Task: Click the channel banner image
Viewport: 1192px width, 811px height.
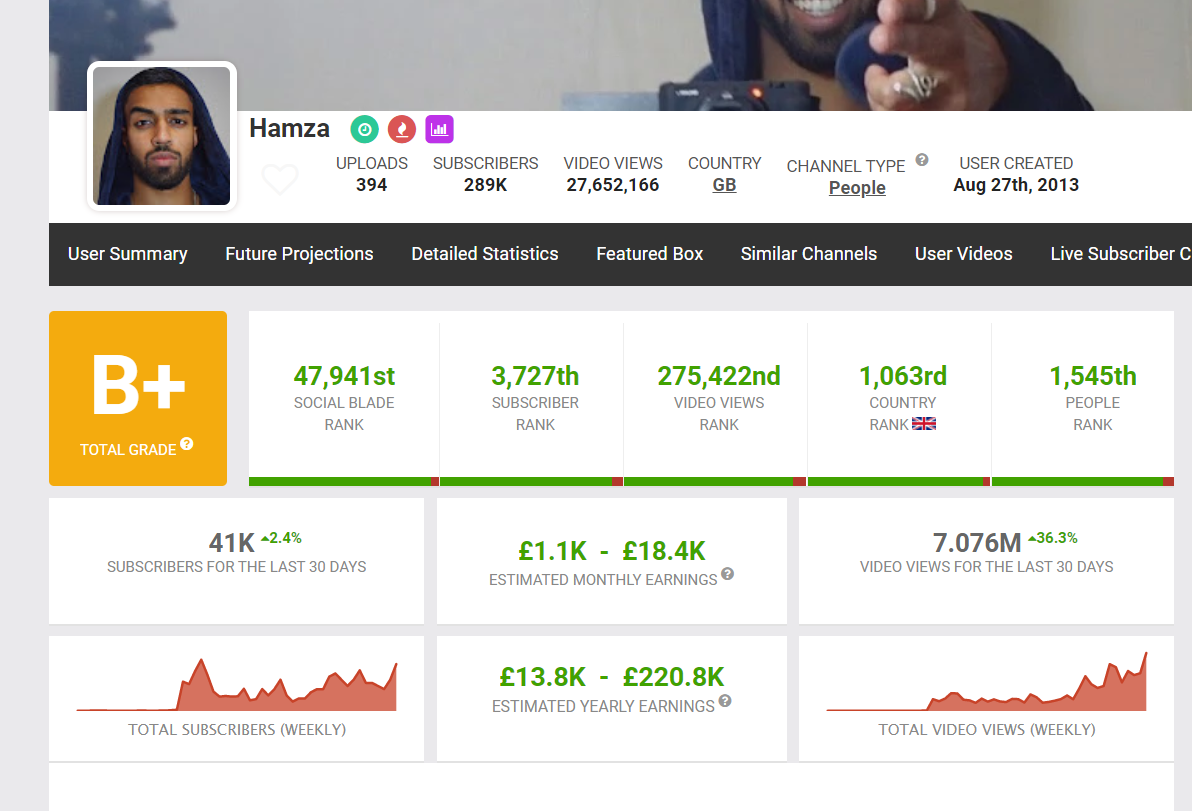Action: tap(620, 55)
